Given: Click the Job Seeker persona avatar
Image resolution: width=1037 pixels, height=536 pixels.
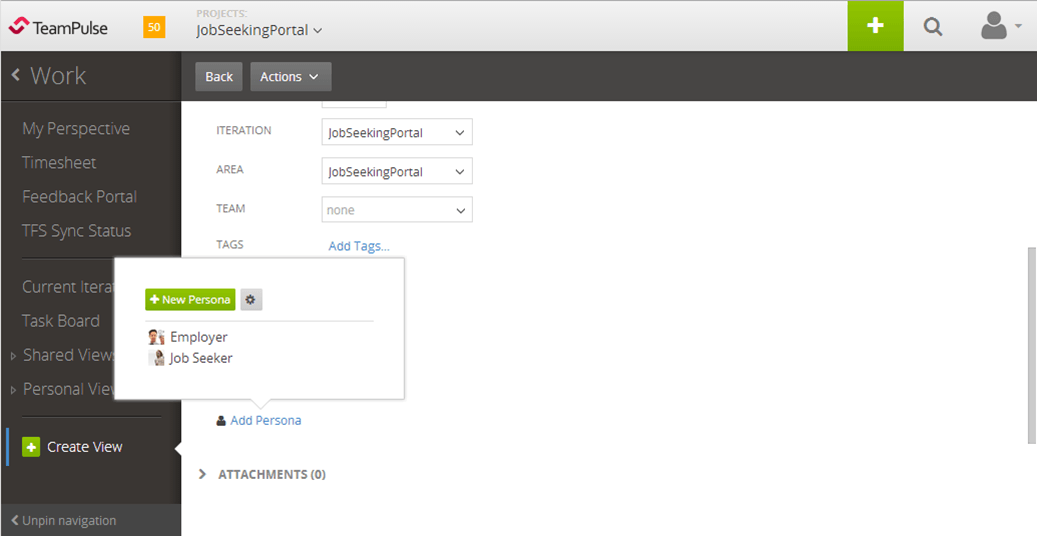Looking at the screenshot, I should click(156, 358).
